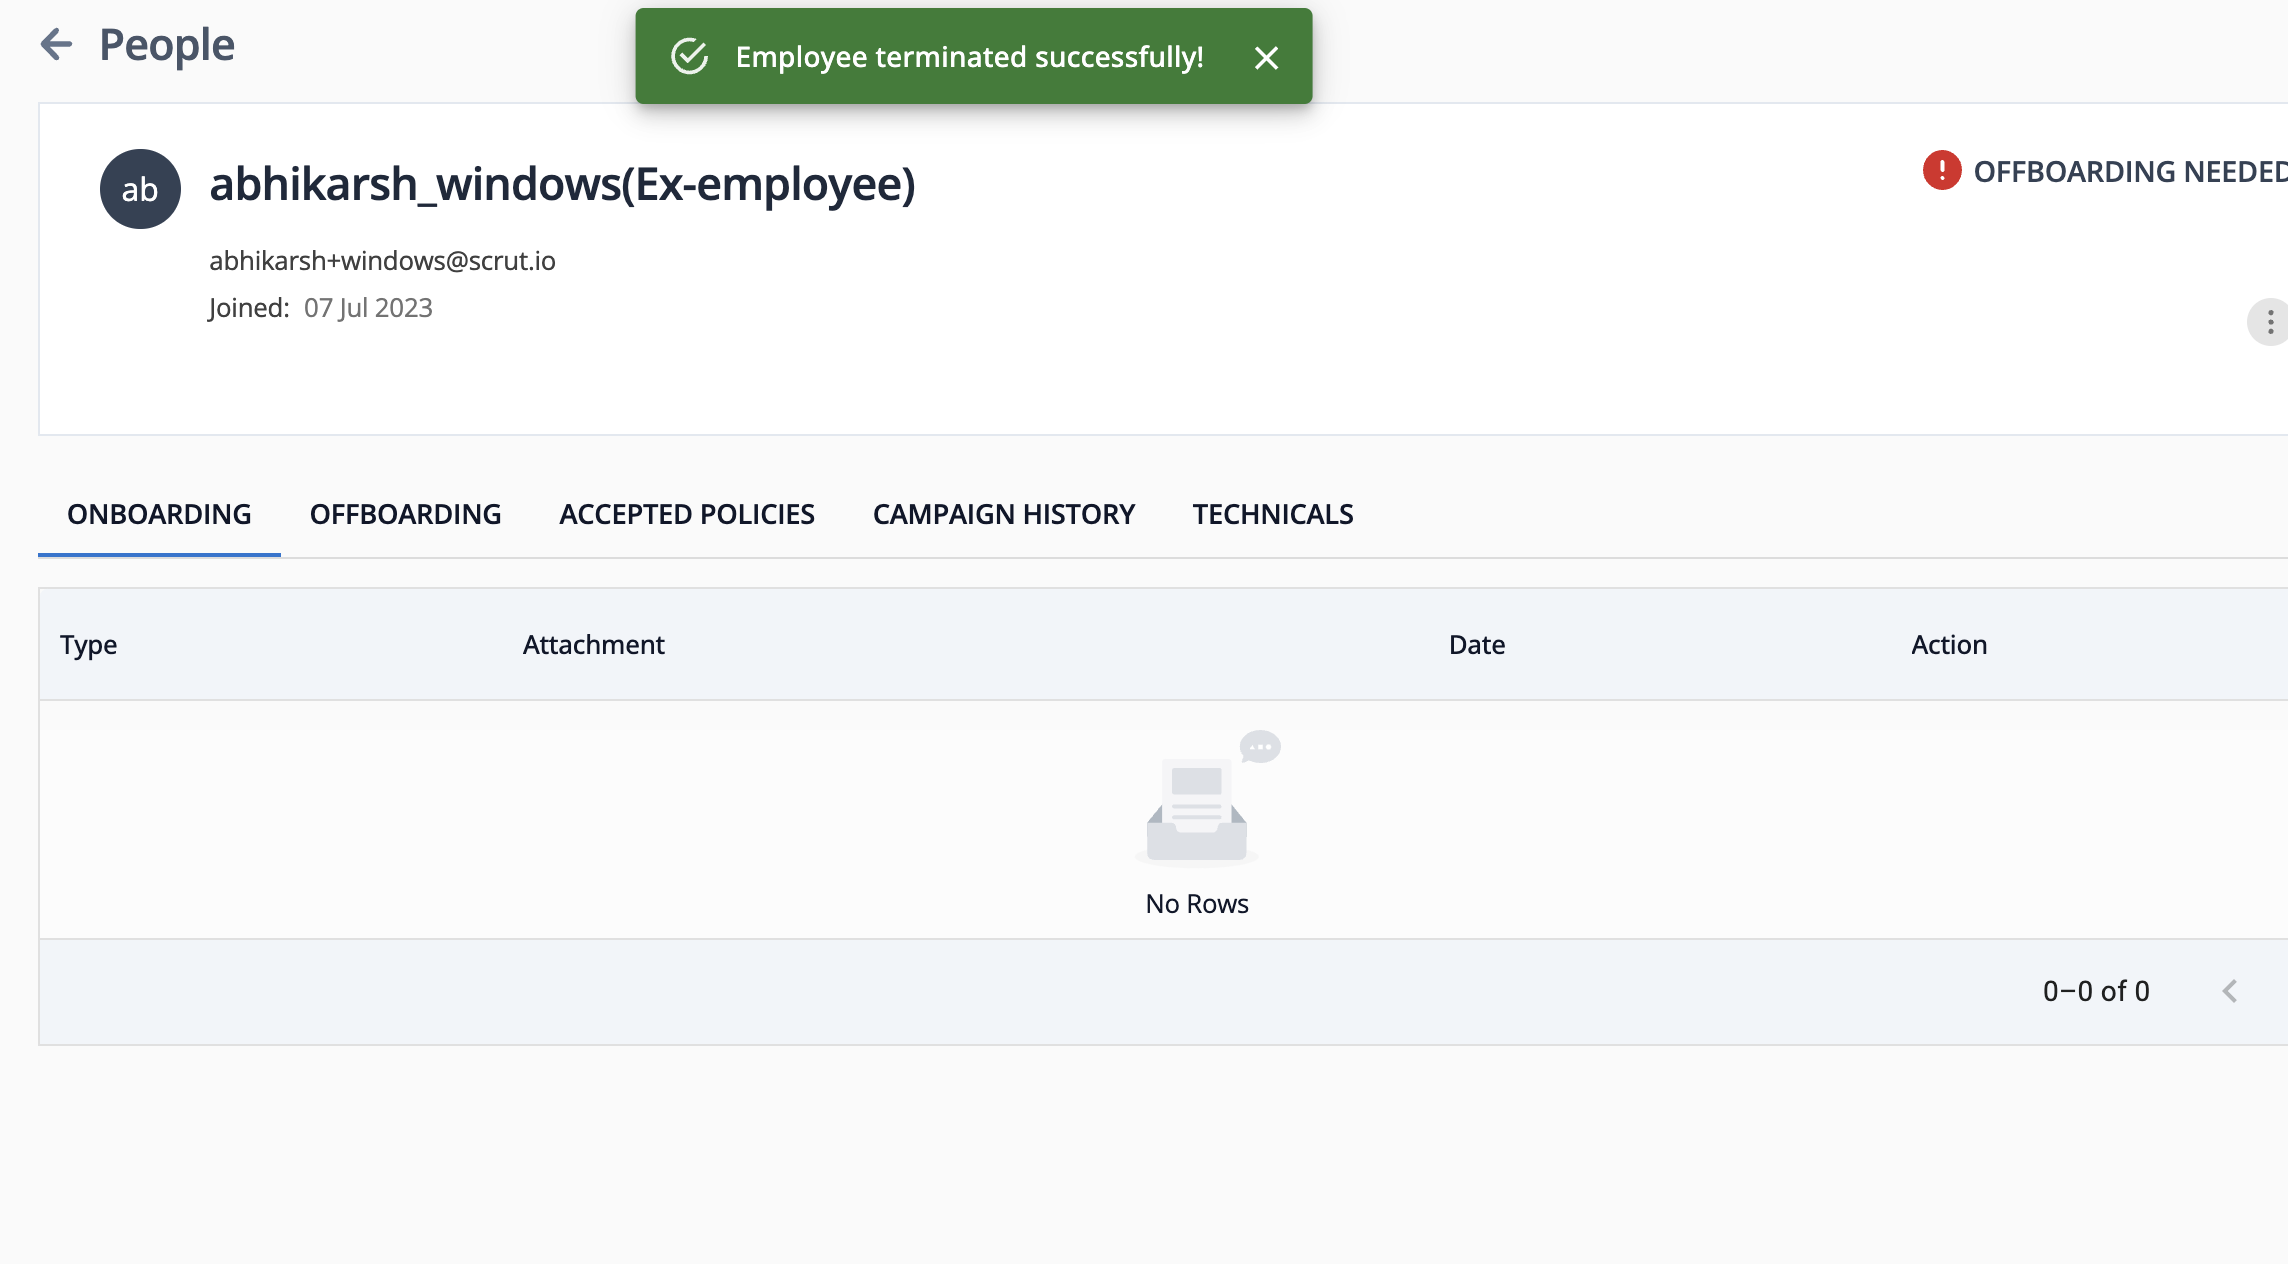
Task: Click the No Rows empty-state message
Action: (1197, 904)
